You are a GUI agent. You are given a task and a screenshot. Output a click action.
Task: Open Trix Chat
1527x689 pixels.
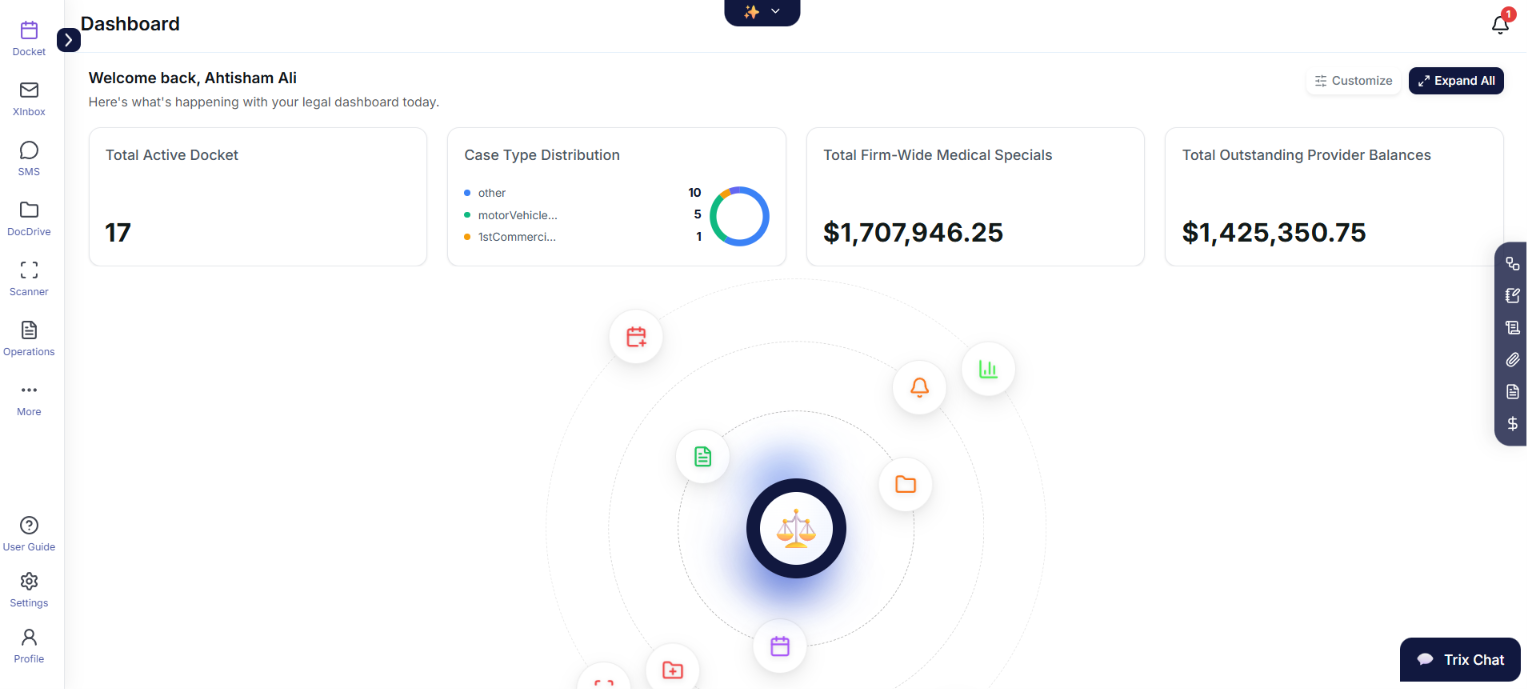pyautogui.click(x=1460, y=660)
